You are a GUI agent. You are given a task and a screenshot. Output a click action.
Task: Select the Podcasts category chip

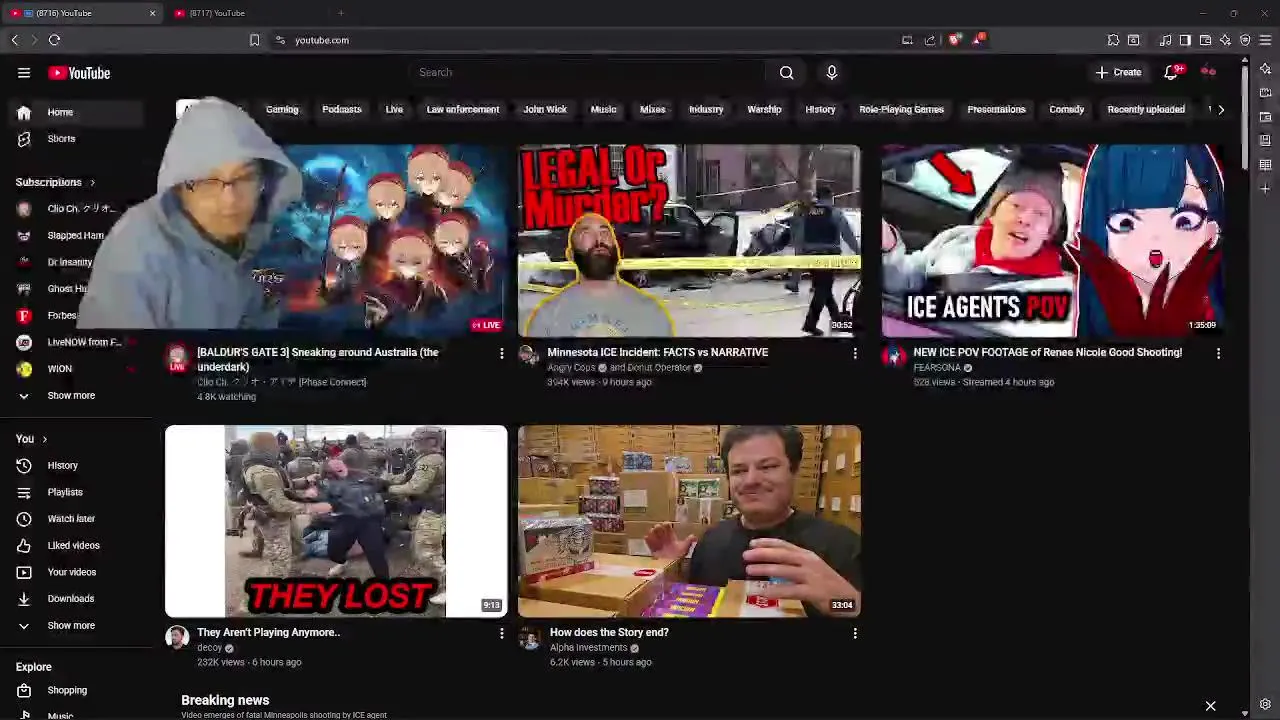(x=342, y=109)
